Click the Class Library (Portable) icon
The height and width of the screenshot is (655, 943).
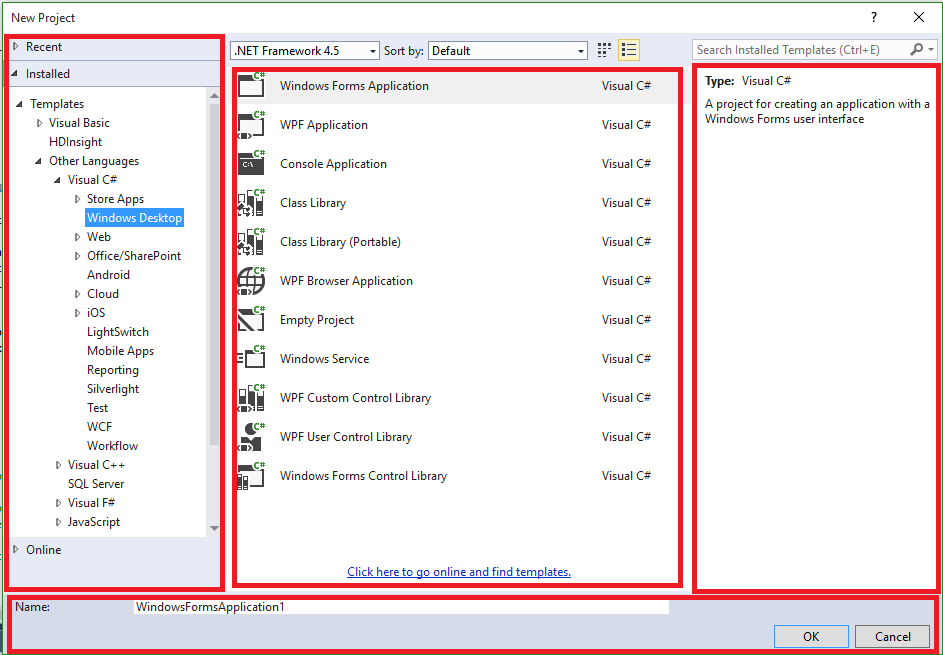click(251, 242)
